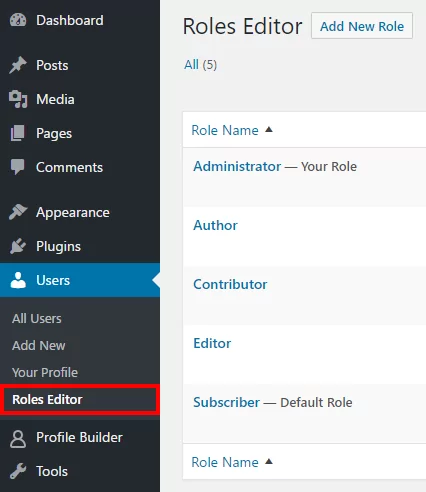Click the Comments speech bubble icon
Viewport: 426px width, 492px height.
pos(17,167)
